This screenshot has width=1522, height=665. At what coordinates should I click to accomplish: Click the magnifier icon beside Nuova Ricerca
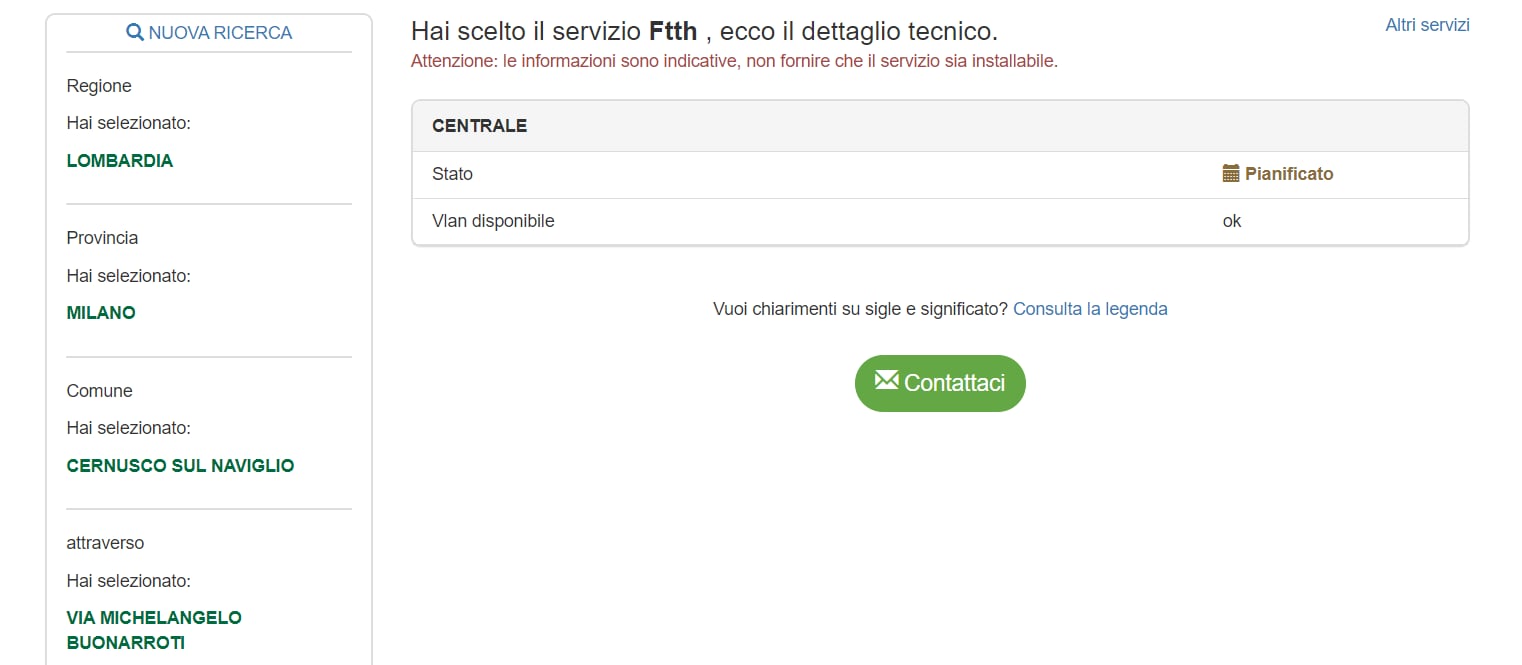tap(135, 33)
